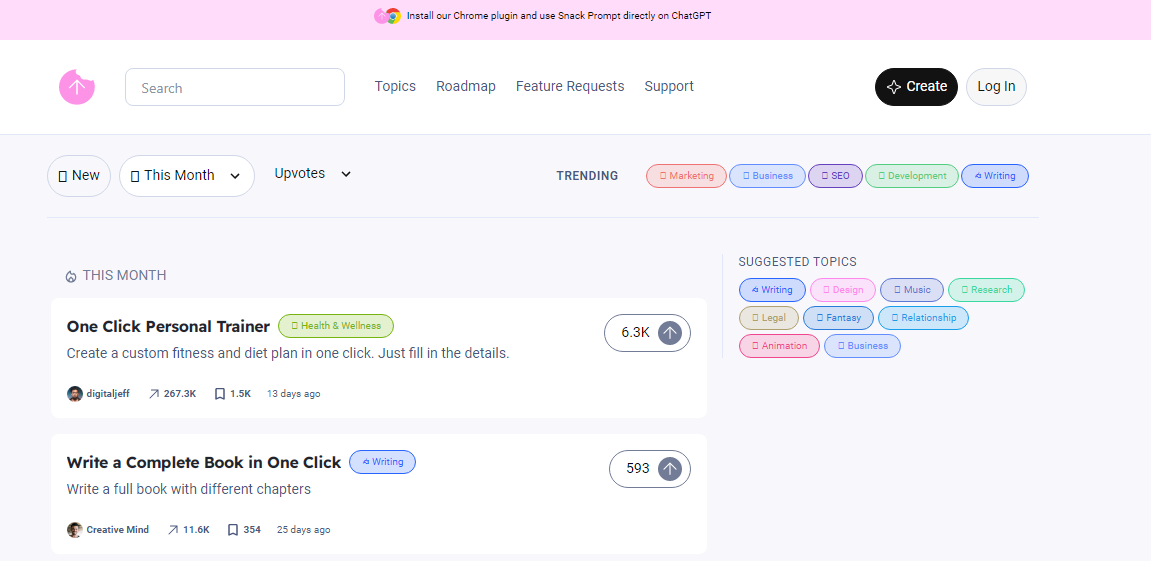Click the 6.3K upvote count
Viewport: 1151px width, 561px height.
point(636,333)
